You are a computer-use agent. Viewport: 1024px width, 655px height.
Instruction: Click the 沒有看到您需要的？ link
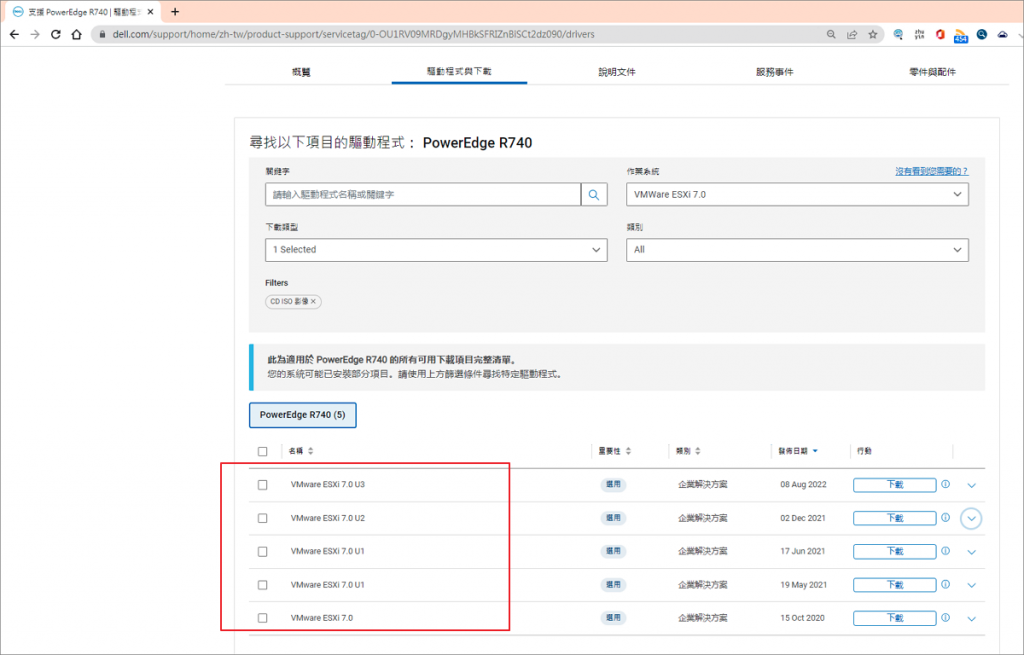pos(931,171)
